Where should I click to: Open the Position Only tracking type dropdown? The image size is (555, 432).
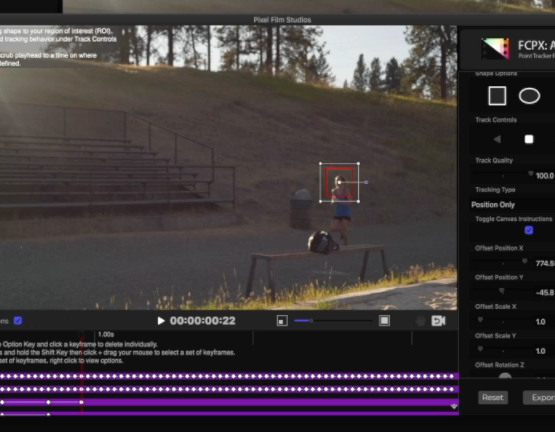click(493, 205)
